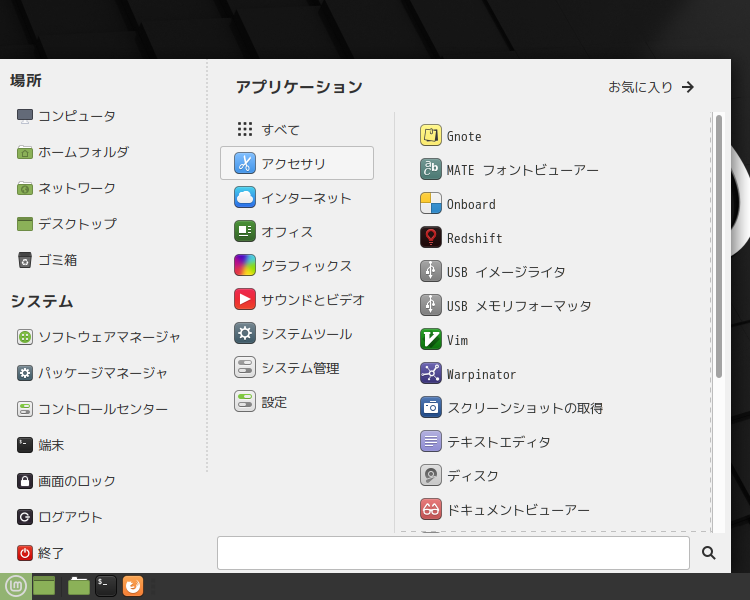Open the ディスク utility icon
The height and width of the screenshot is (600, 750).
click(x=430, y=475)
